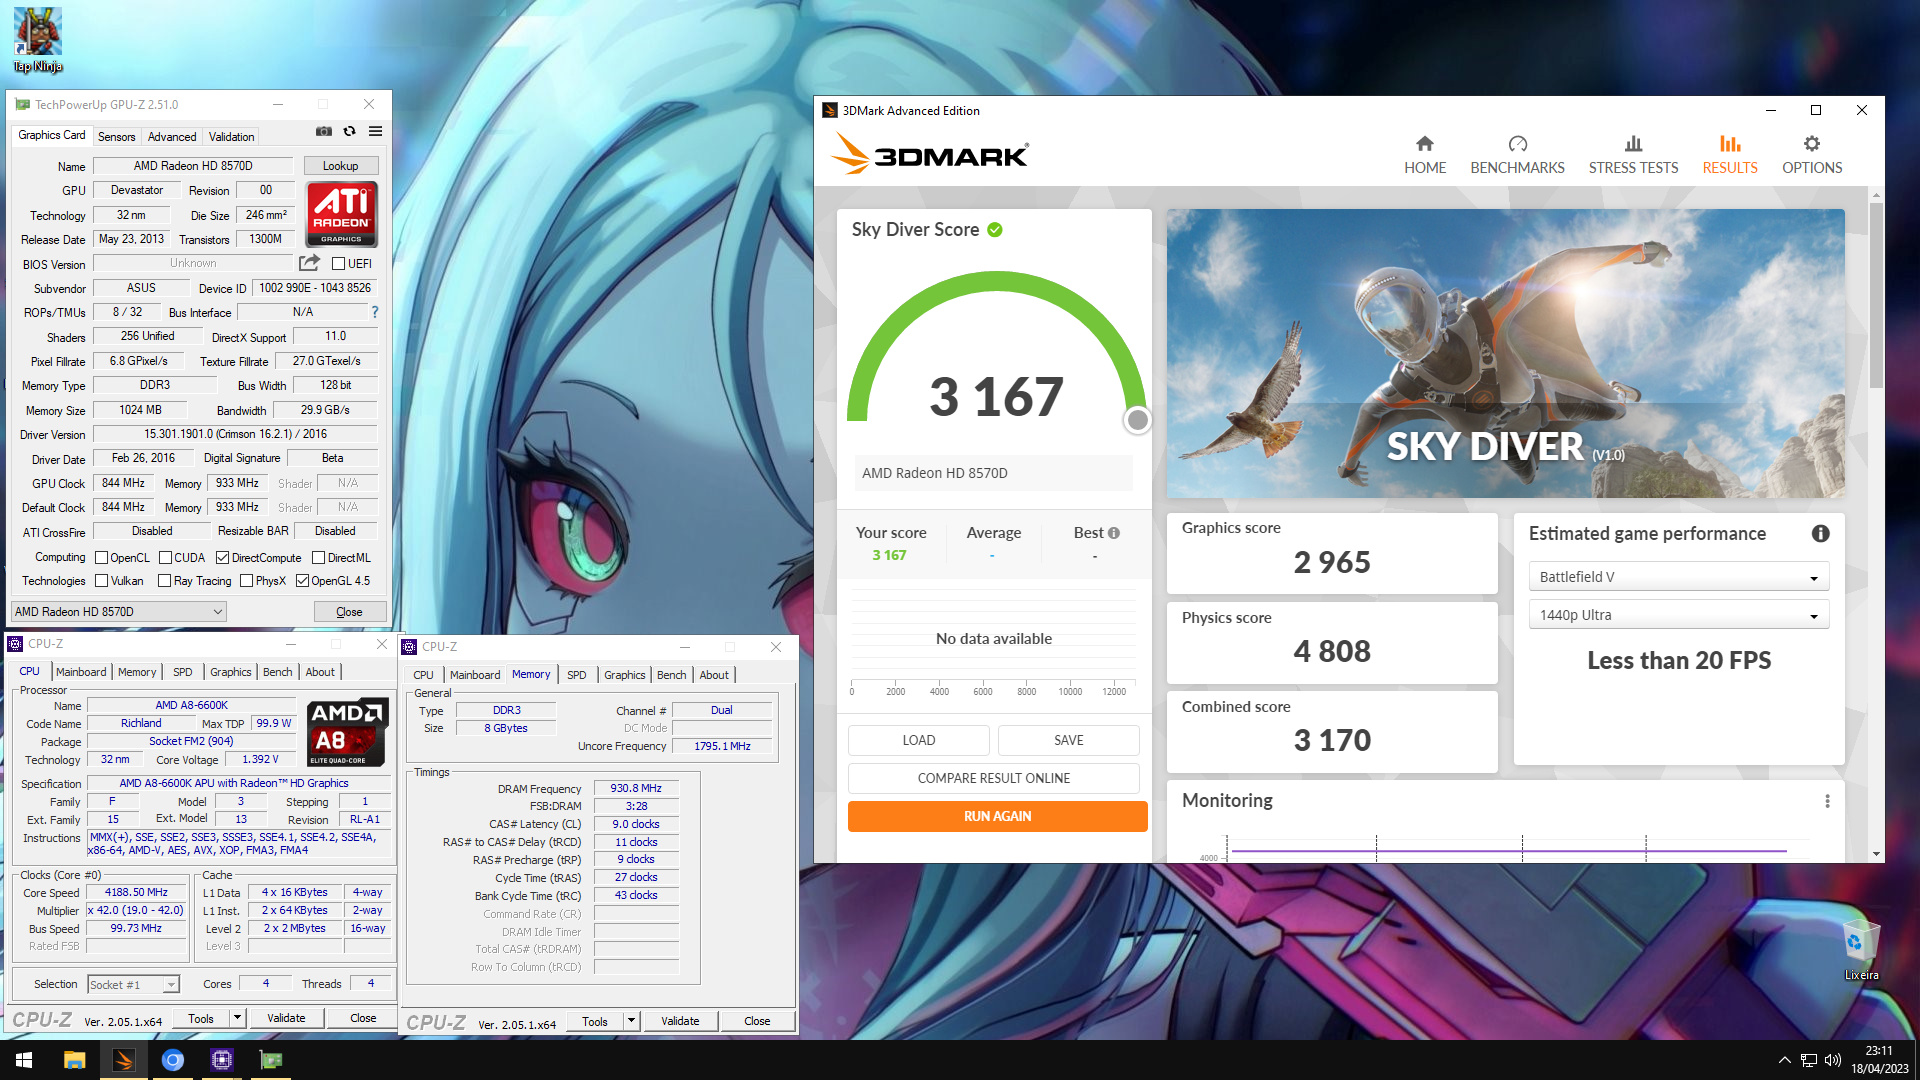Share BIOS via export arrow icon
This screenshot has height=1080, width=1920.
coord(309,263)
